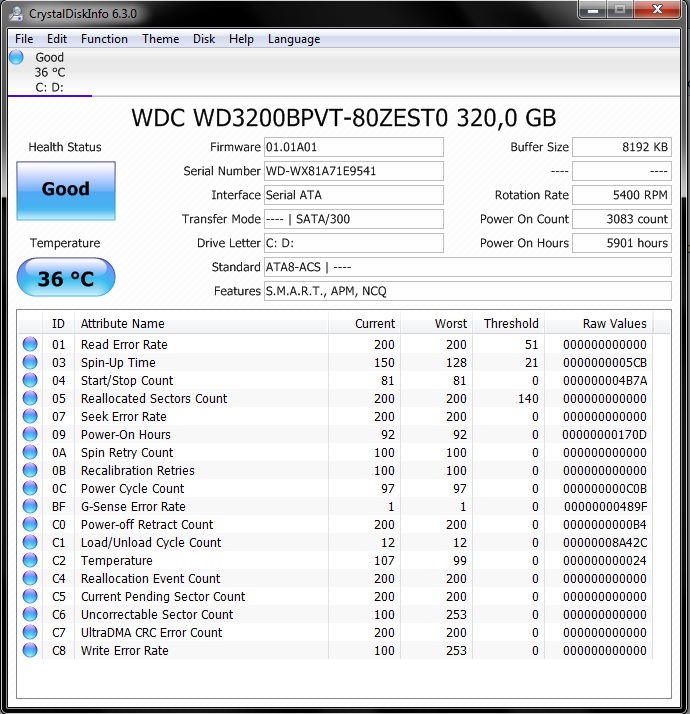The height and width of the screenshot is (714, 690).
Task: Click the Firmware field 01.01A01
Action: point(353,147)
